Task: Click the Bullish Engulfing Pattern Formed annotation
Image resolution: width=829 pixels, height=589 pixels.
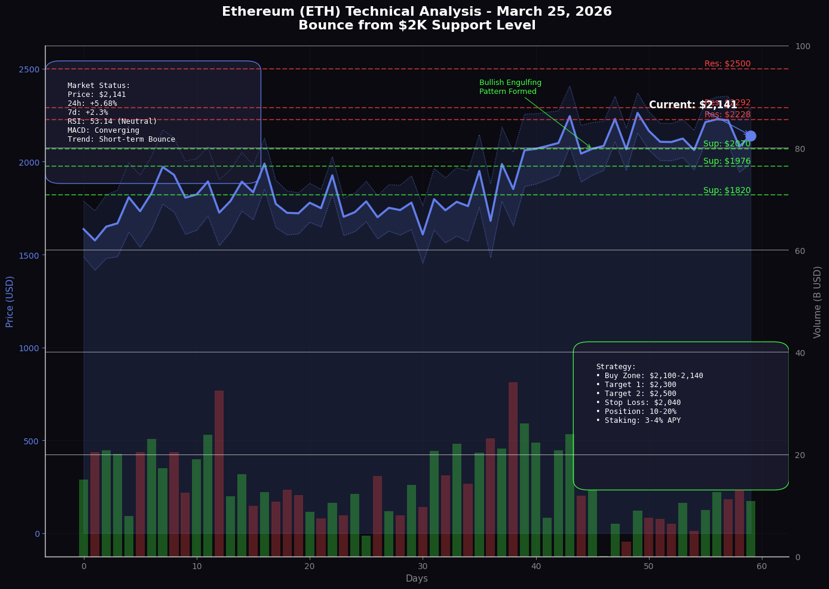Action: 510,87
